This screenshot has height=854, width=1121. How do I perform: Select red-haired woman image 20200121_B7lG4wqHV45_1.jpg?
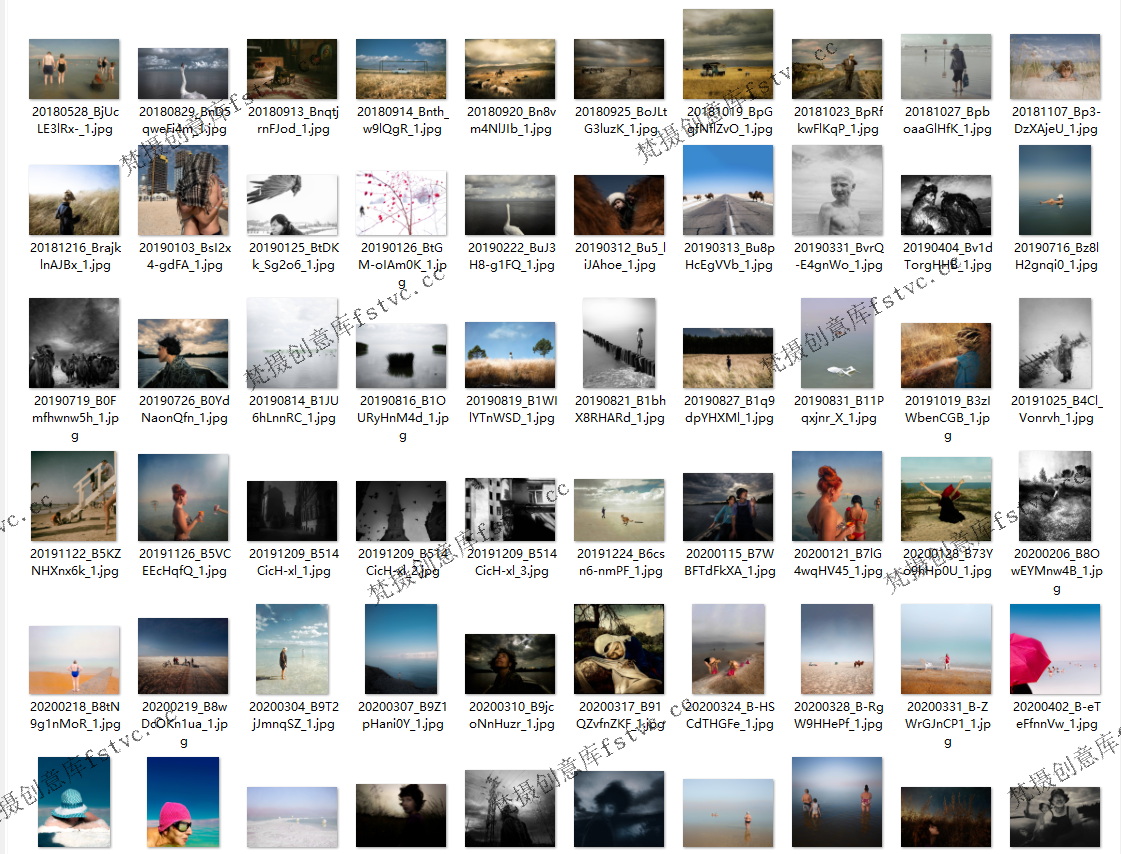coord(837,496)
